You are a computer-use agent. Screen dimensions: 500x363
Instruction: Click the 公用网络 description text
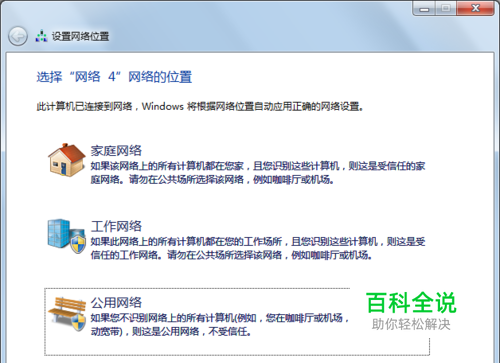pos(220,325)
